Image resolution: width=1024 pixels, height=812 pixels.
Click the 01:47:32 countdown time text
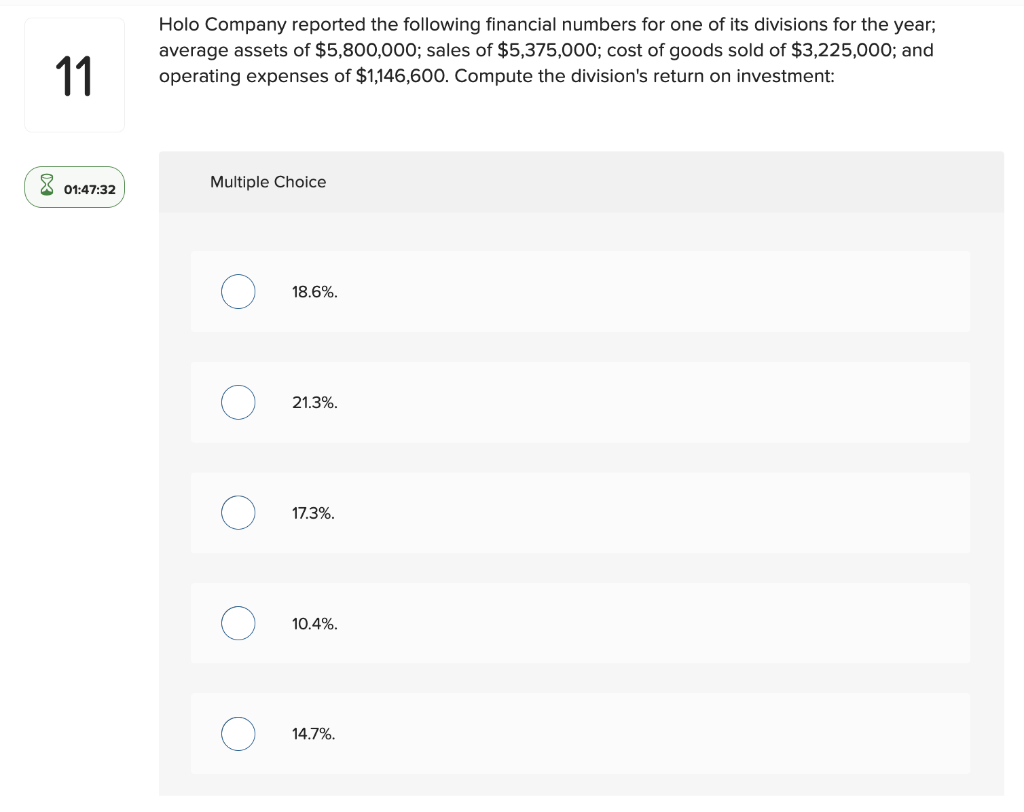pos(89,189)
